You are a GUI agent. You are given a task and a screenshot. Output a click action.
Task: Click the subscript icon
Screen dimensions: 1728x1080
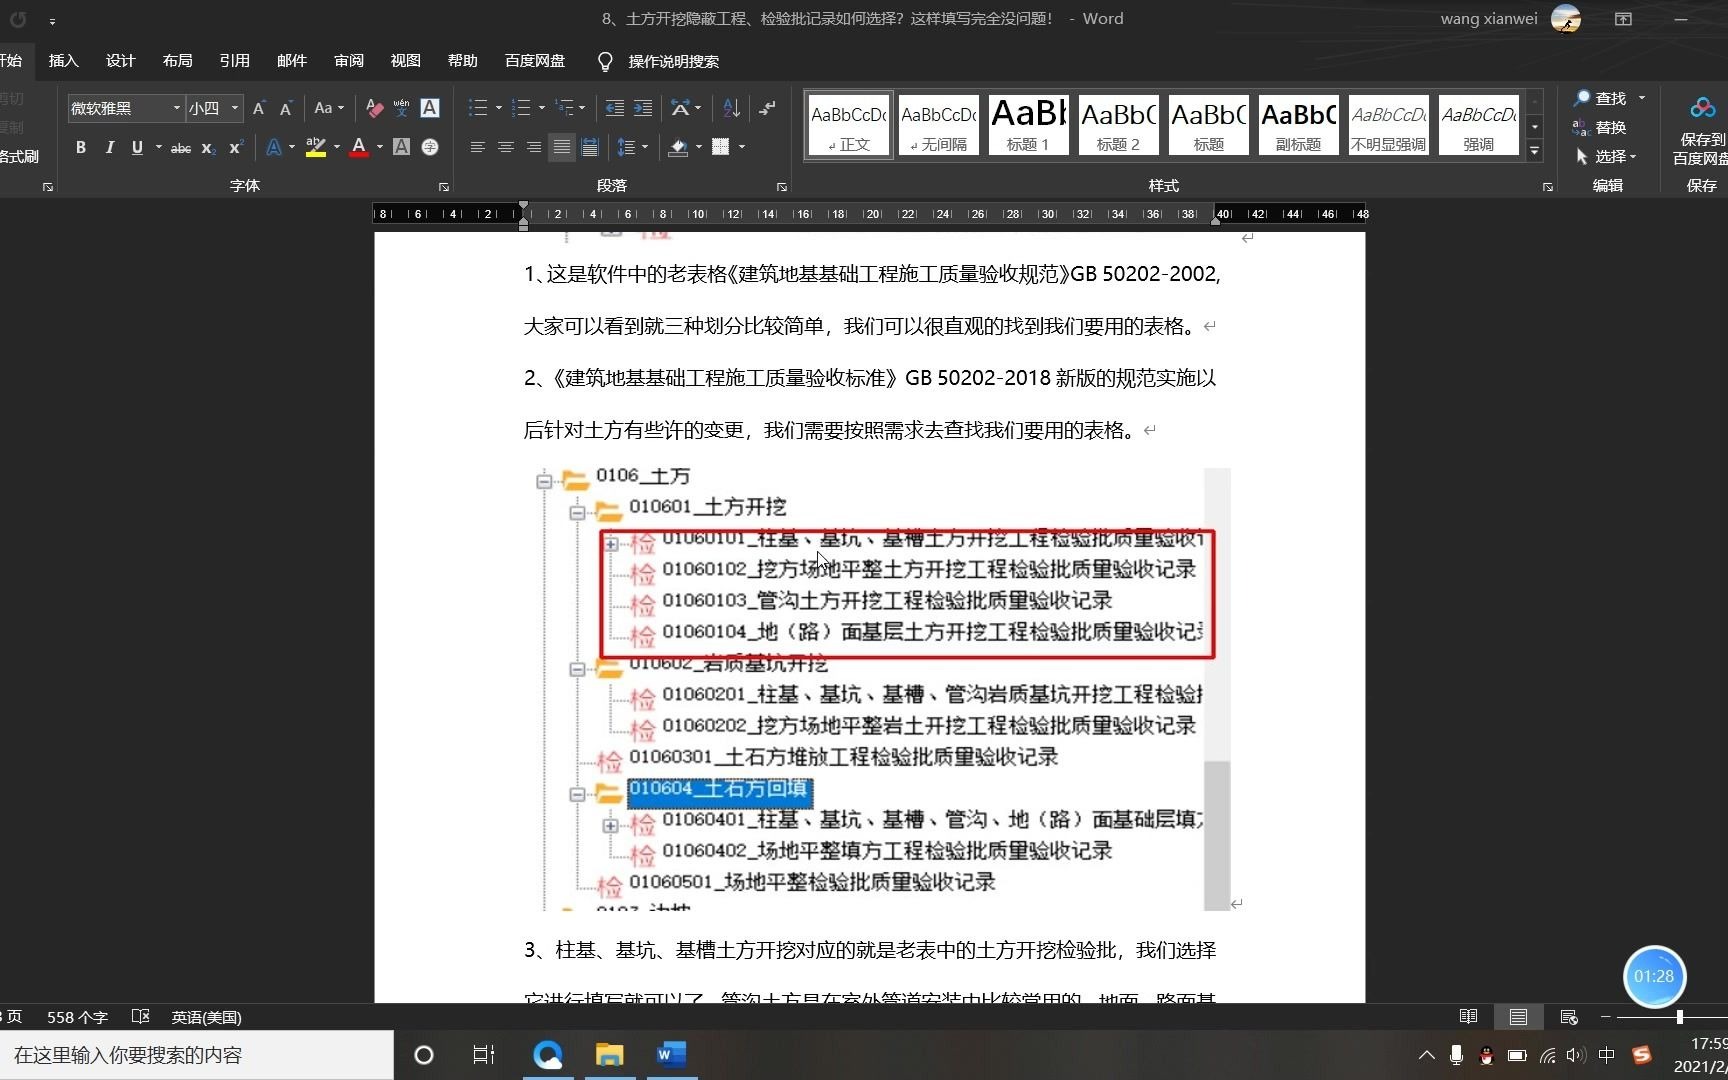pos(207,148)
